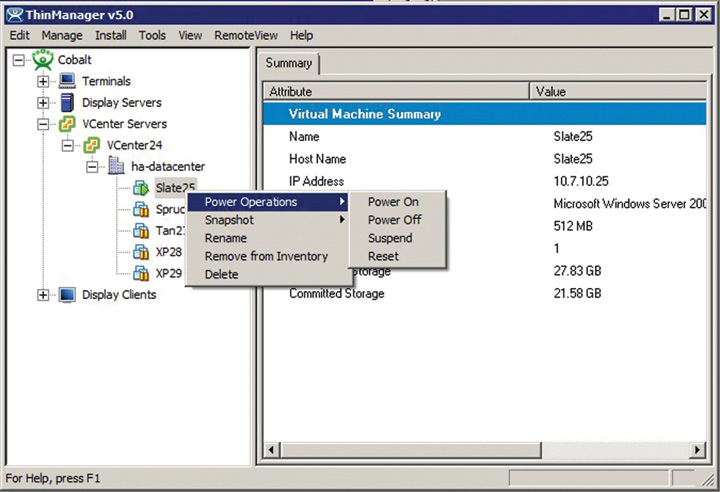Select the Terminals tree label

(x=106, y=81)
